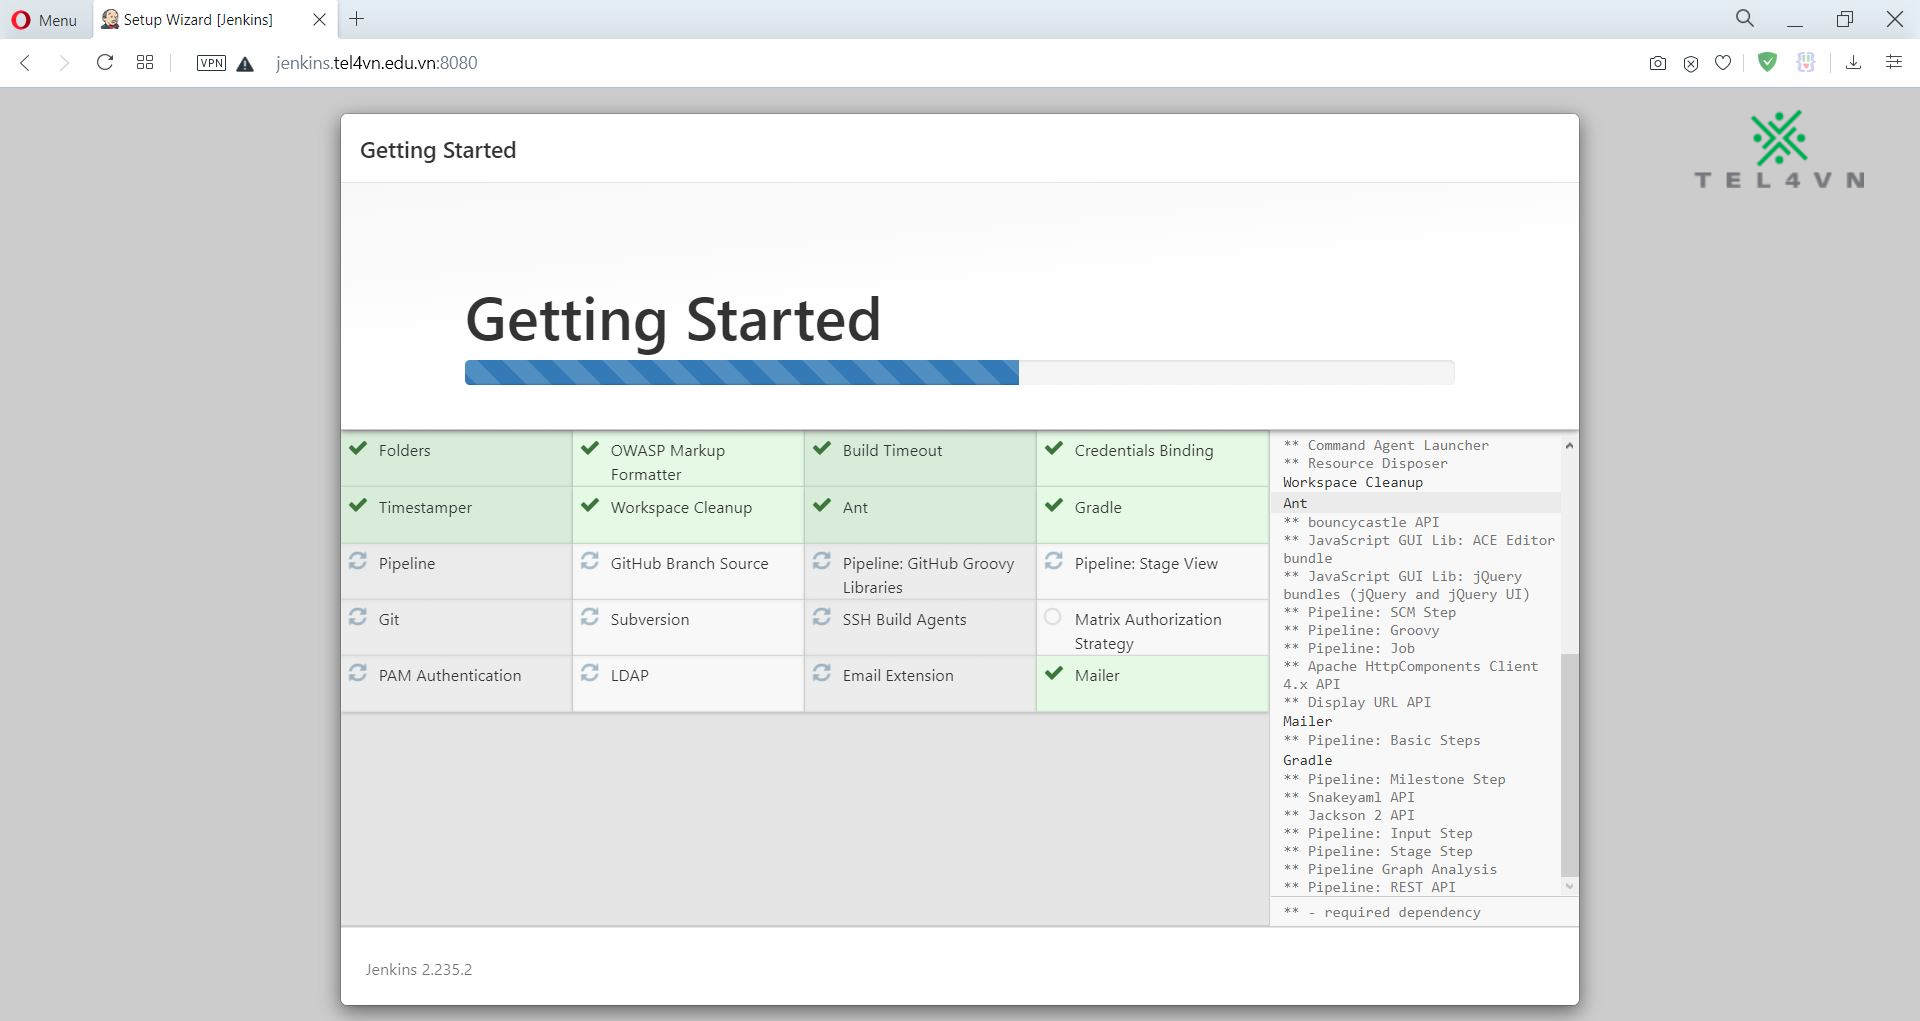Select the SSH Build Agents label
Screen dimensions: 1920x1021
coord(904,620)
